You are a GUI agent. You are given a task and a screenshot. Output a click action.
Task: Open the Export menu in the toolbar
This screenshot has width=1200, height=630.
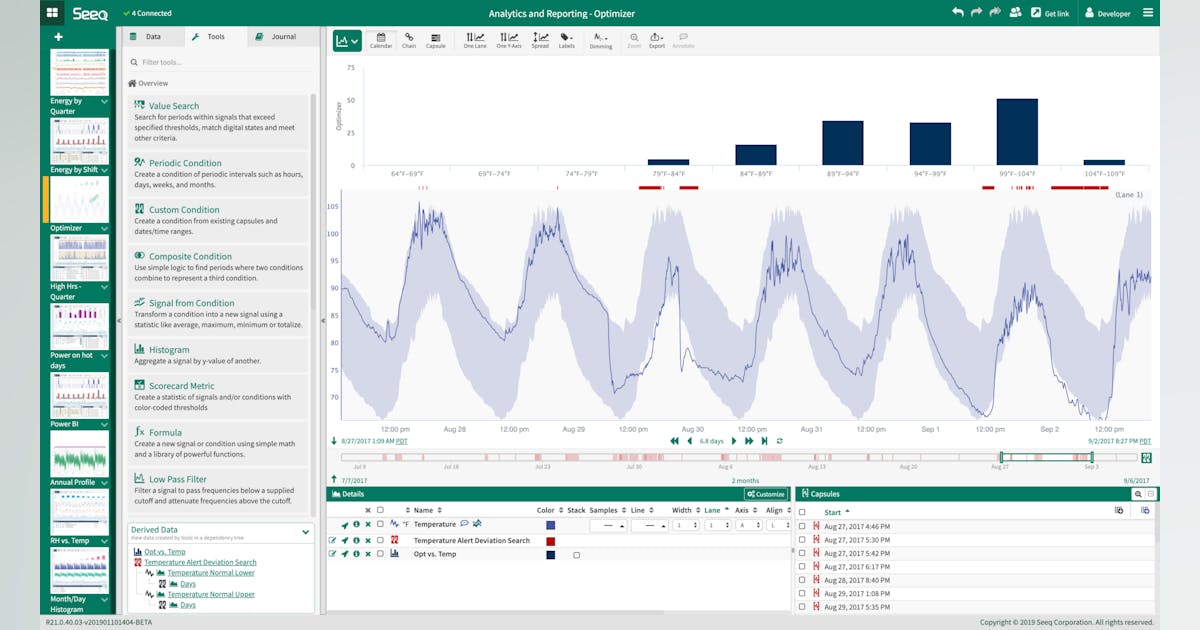657,40
